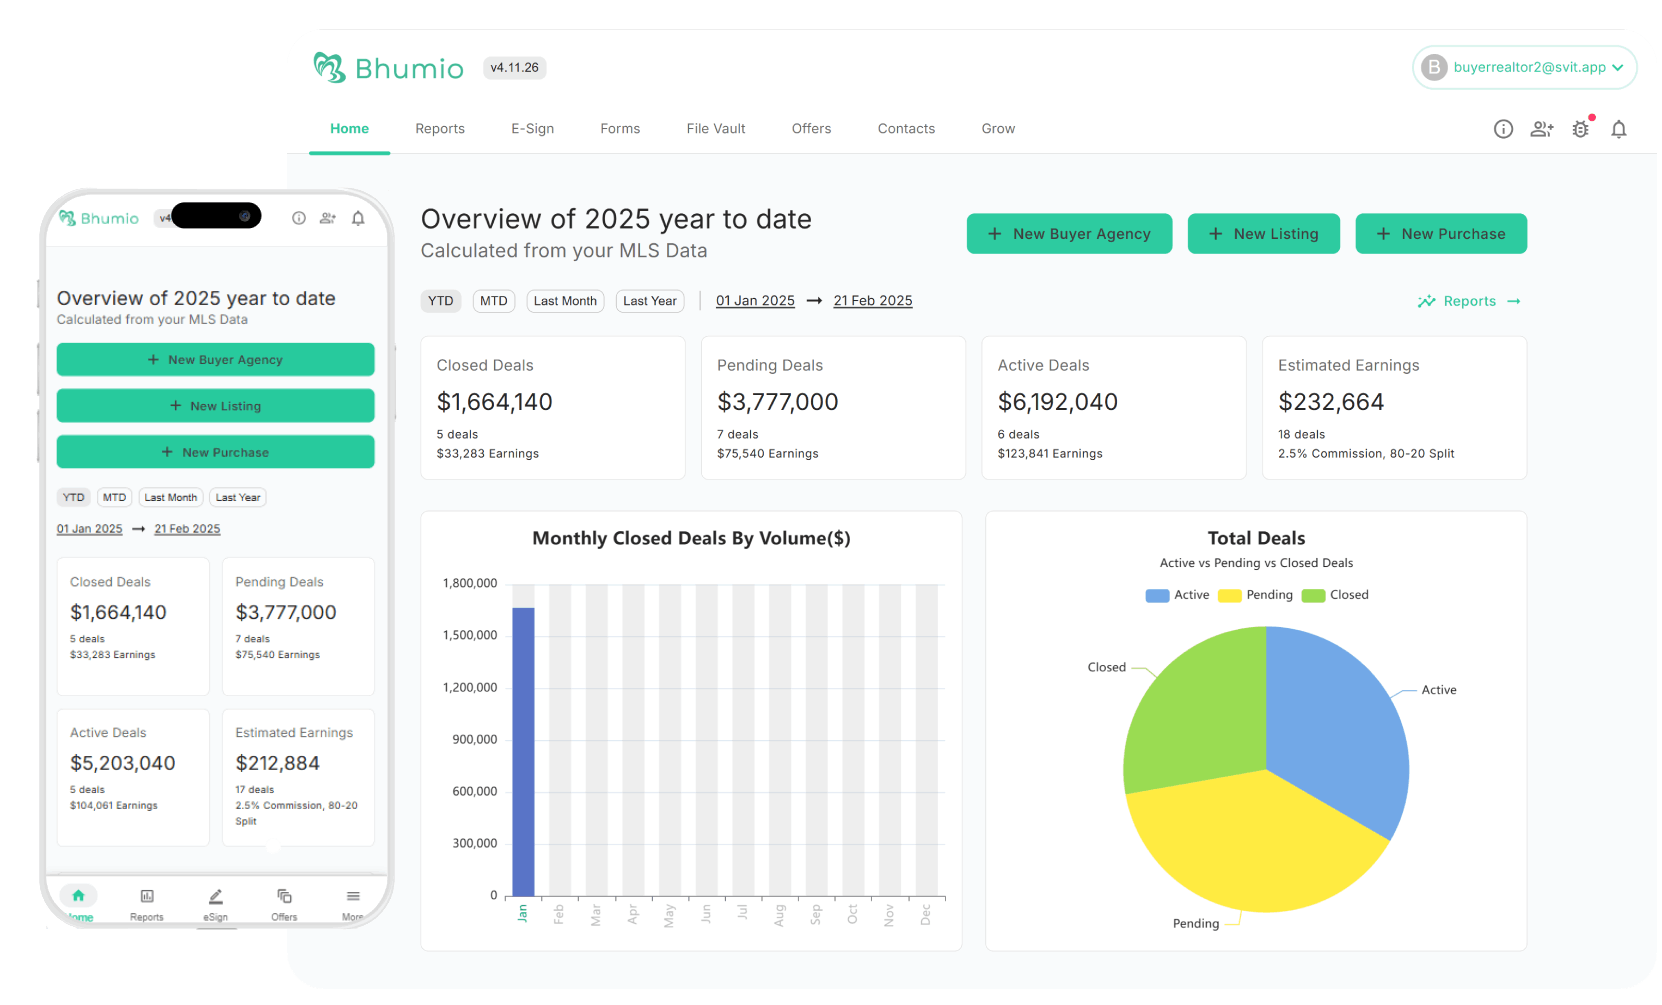
Task: Click the add-contact icon near notifications
Action: point(1541,129)
